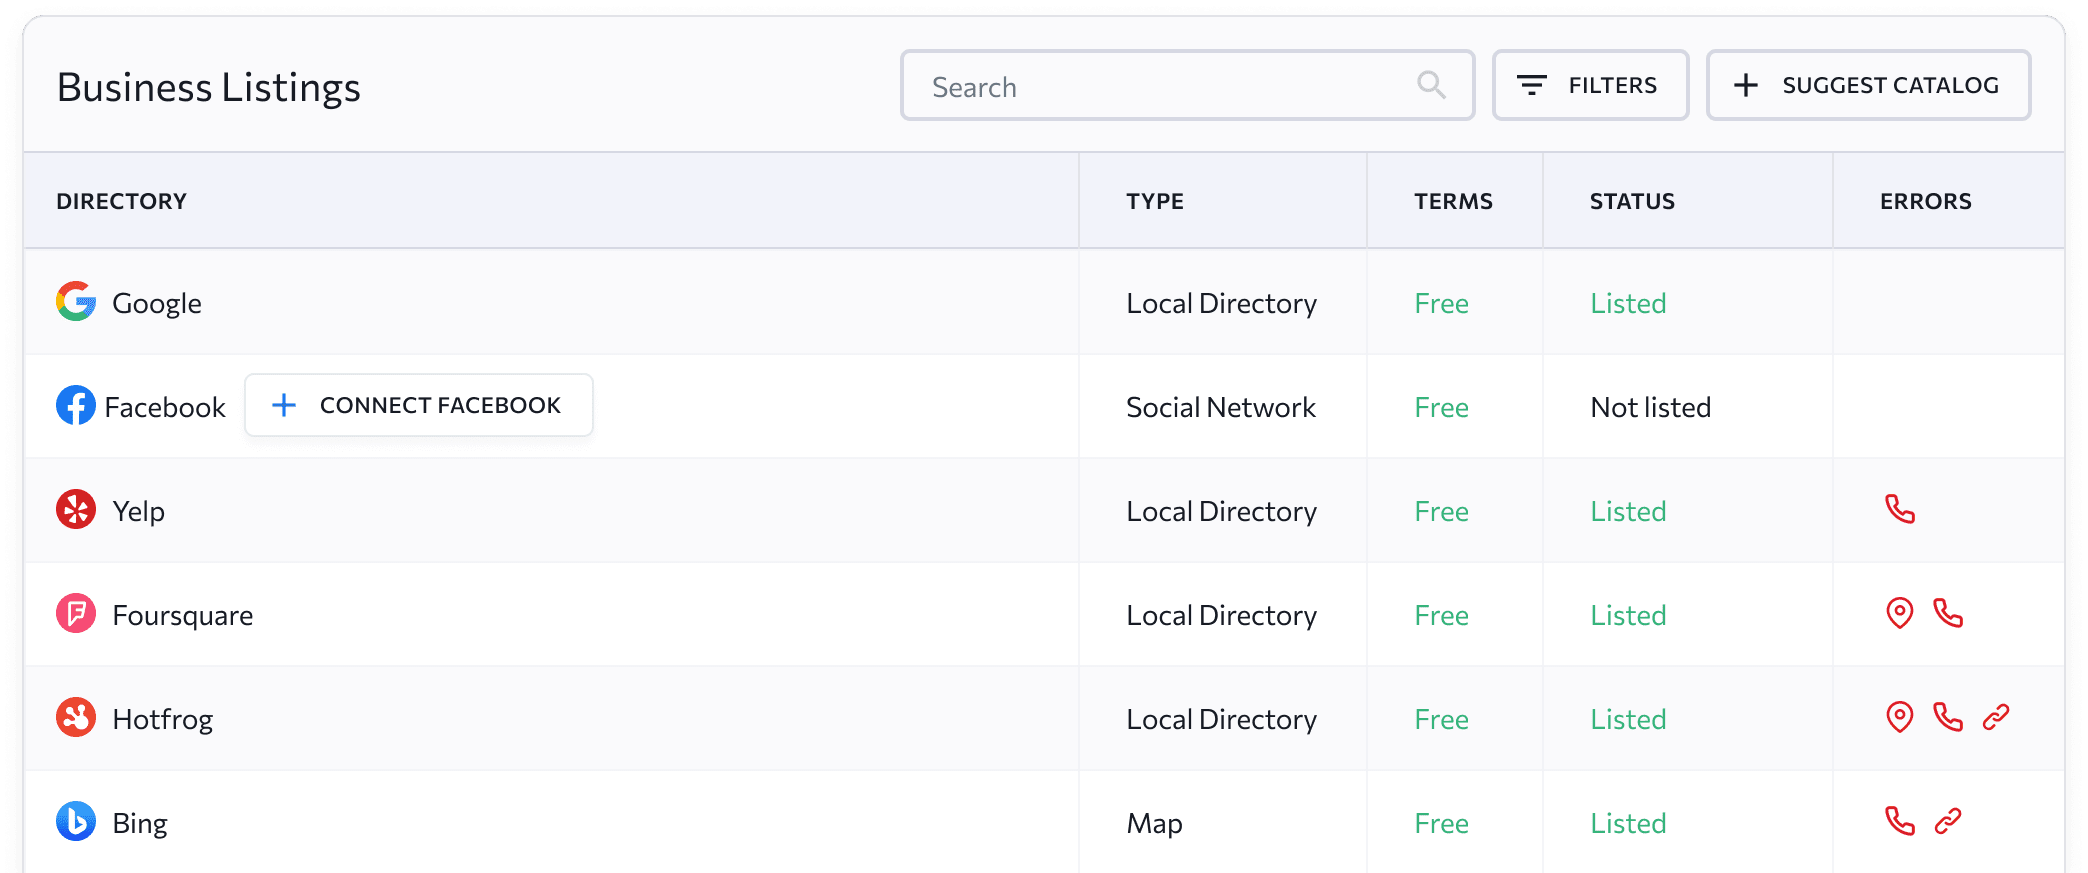Click the Free terms in Yelp row

pos(1441,511)
